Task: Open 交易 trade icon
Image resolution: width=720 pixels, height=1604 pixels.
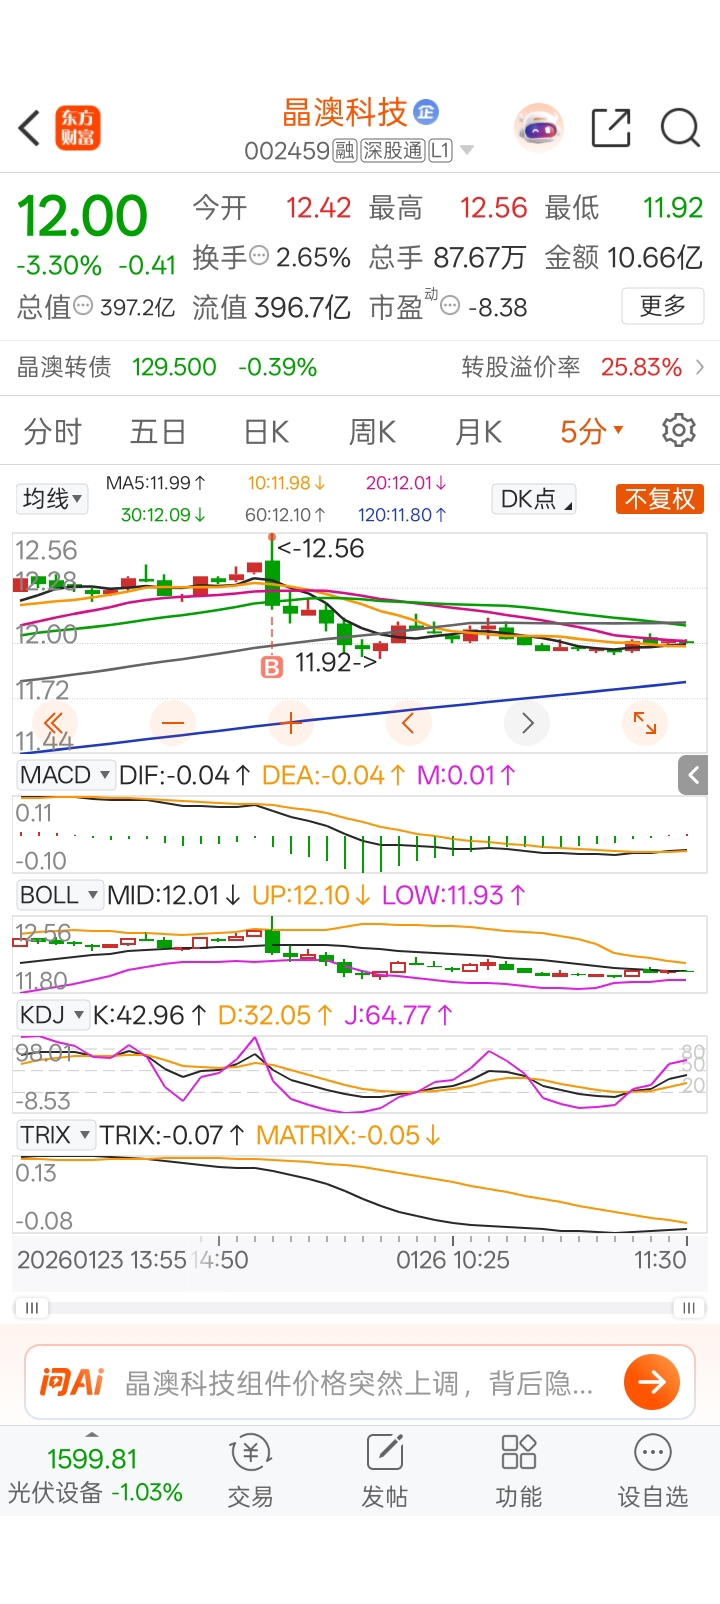Action: [x=250, y=1471]
